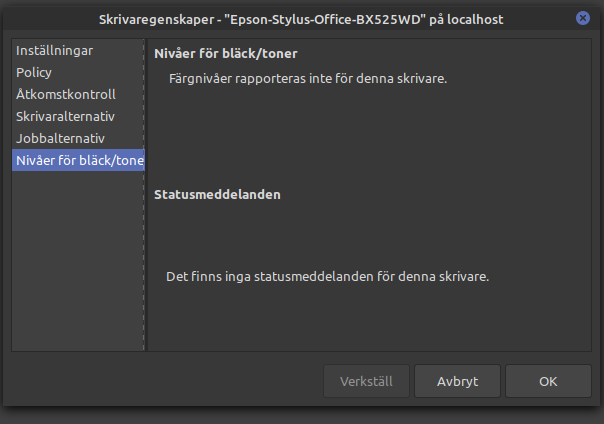Click 'Det finns inga statusmeddelanden' message
This screenshot has height=424, width=604.
pos(327,277)
